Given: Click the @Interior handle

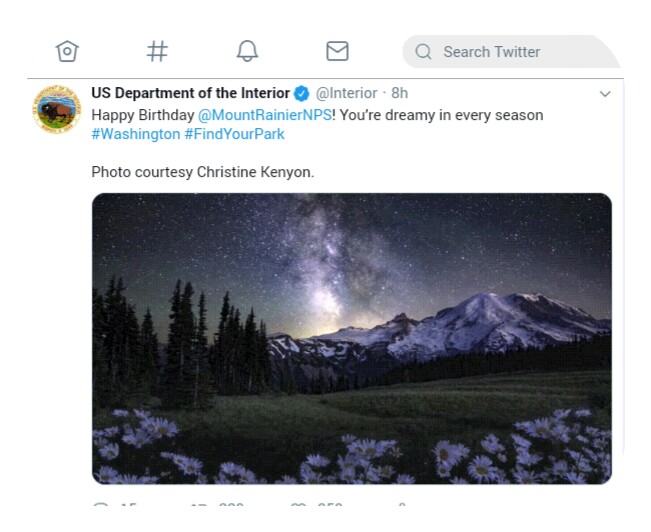Looking at the screenshot, I should point(347,94).
